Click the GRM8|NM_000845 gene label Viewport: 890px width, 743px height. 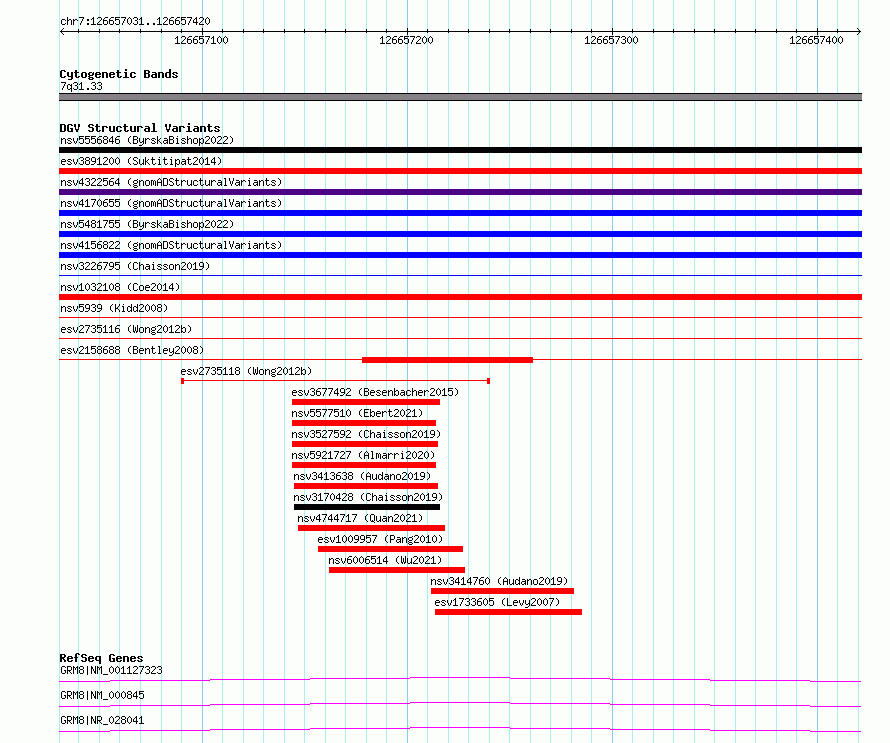coord(102,695)
